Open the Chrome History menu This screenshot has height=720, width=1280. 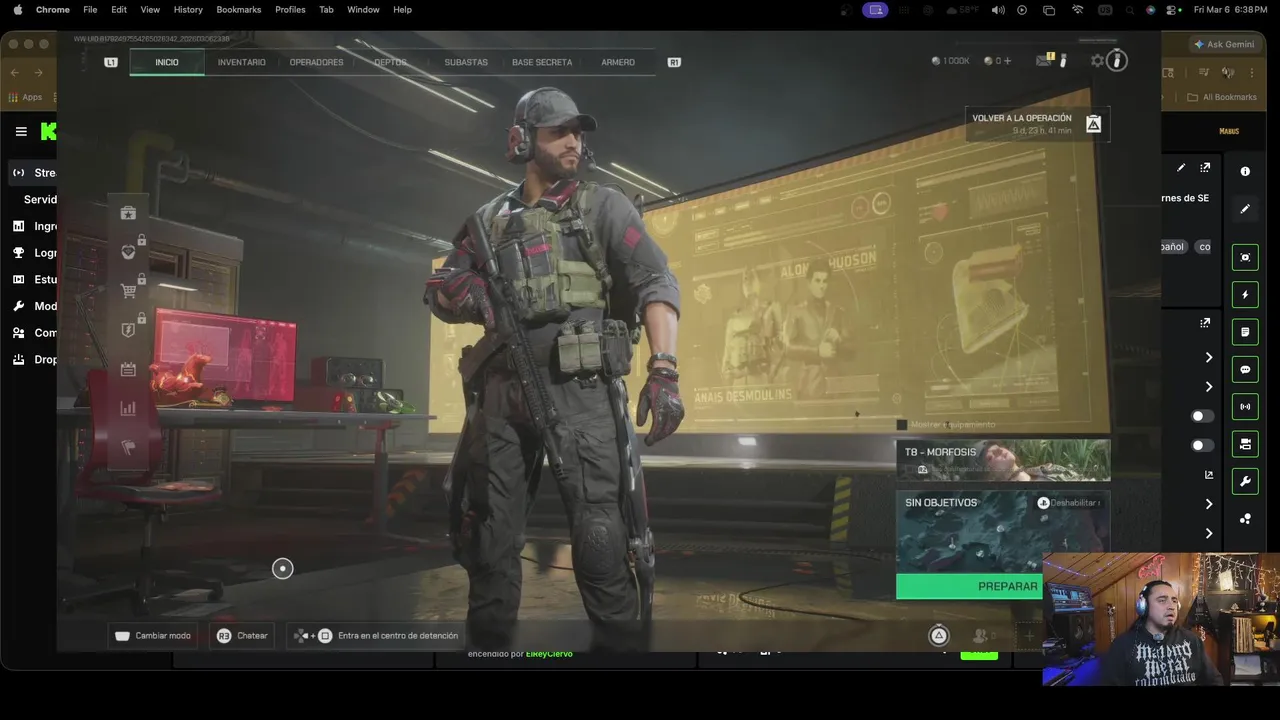coord(188,9)
